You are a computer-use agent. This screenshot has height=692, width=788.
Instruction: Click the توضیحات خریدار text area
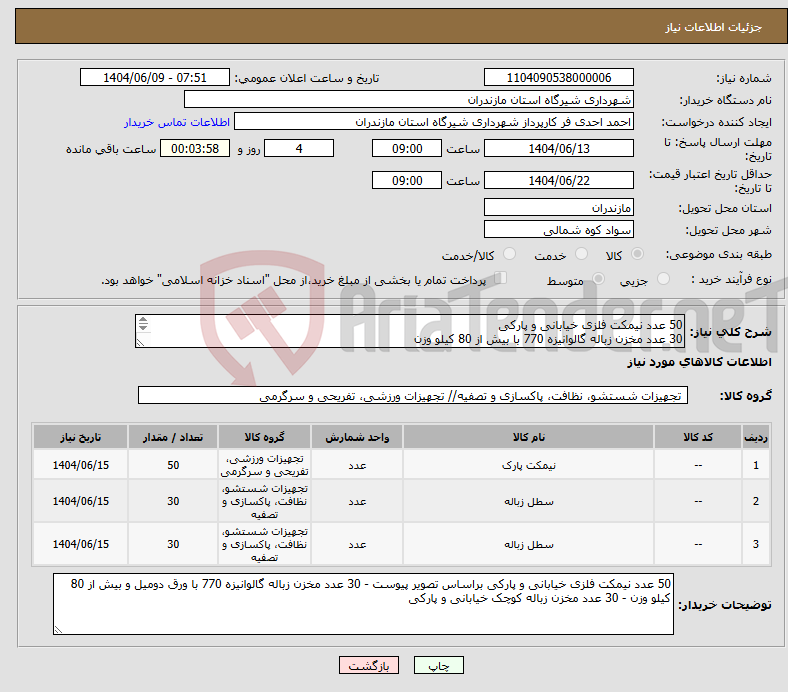(363, 604)
